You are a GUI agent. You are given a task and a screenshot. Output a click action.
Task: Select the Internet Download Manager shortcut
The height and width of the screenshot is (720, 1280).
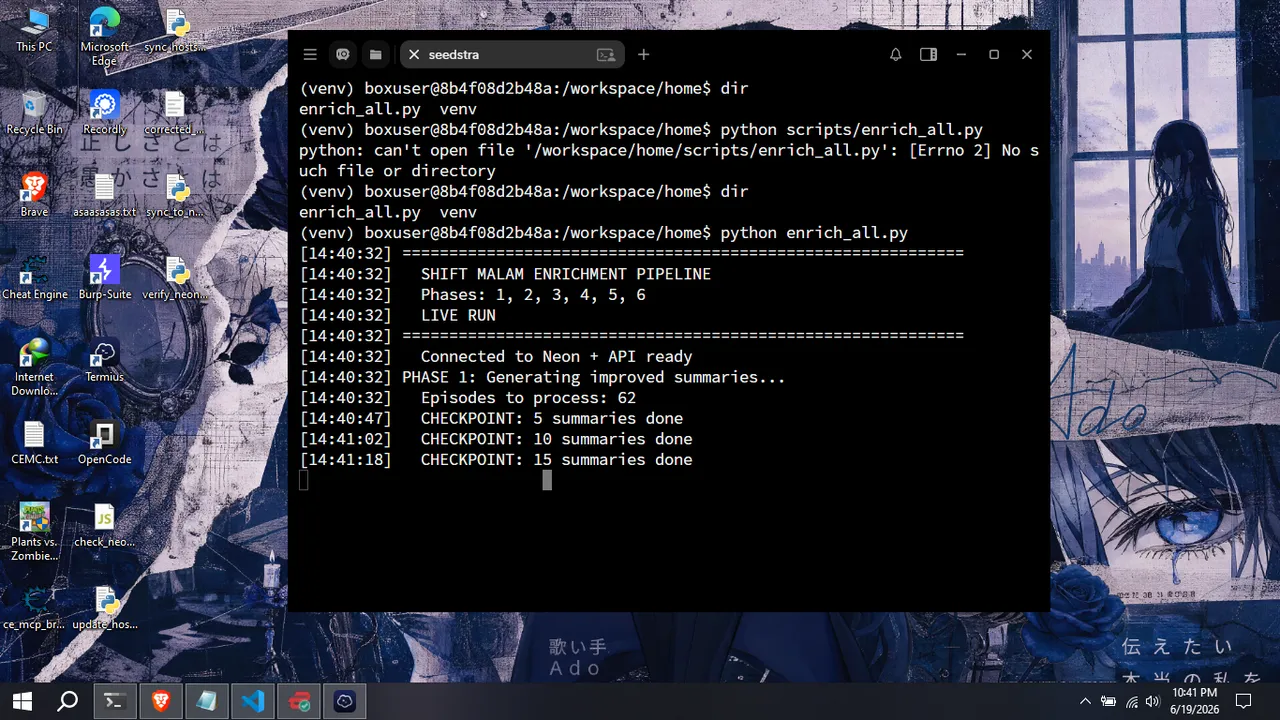pyautogui.click(x=34, y=367)
